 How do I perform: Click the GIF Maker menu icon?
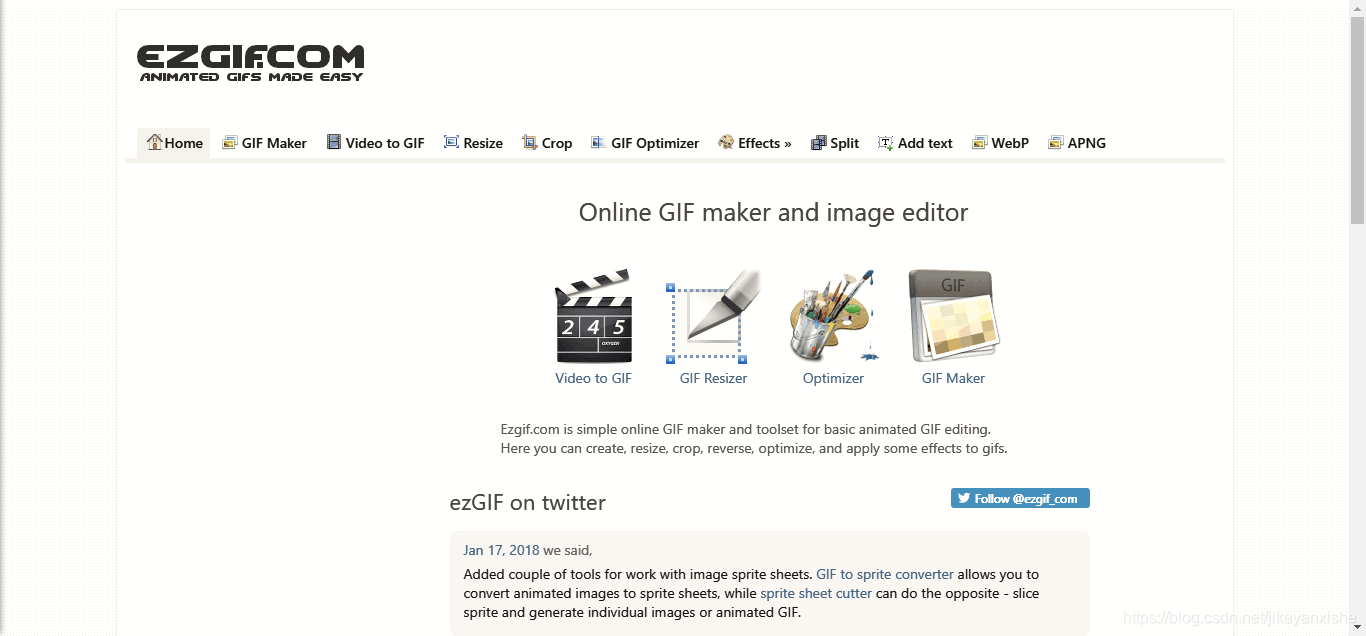click(230, 143)
